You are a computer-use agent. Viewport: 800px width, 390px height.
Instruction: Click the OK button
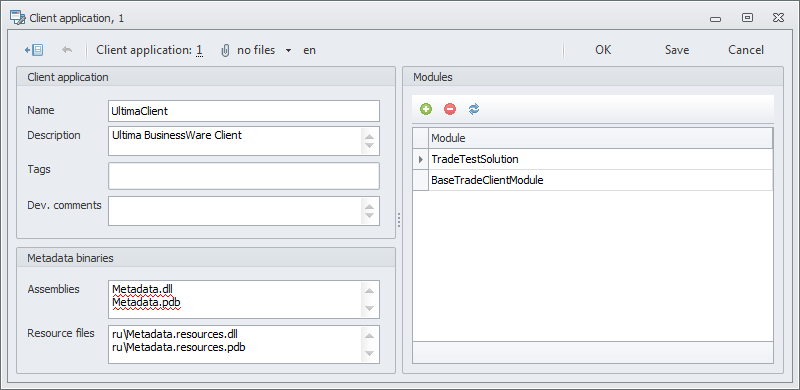pyautogui.click(x=603, y=50)
